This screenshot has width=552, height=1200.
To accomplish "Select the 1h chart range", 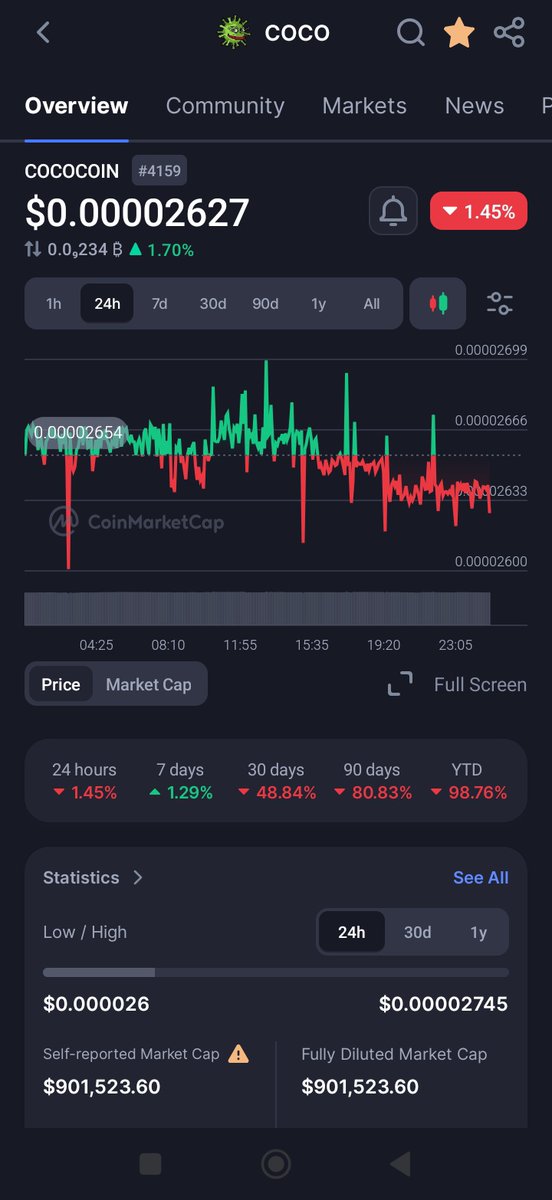I will coord(54,304).
